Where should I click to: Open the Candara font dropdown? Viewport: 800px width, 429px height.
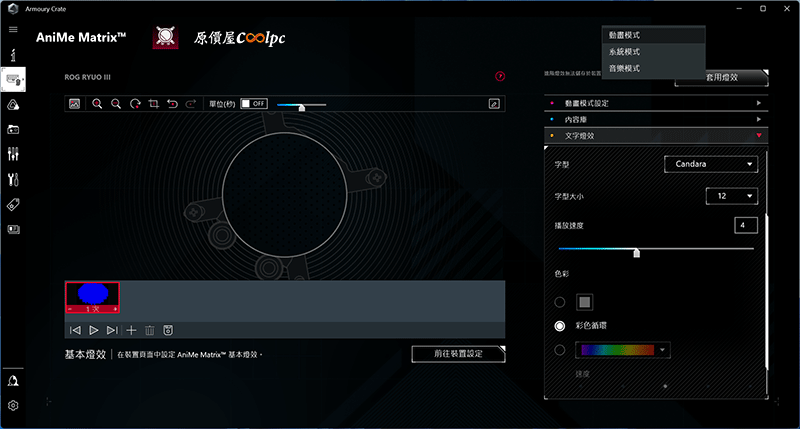point(711,164)
